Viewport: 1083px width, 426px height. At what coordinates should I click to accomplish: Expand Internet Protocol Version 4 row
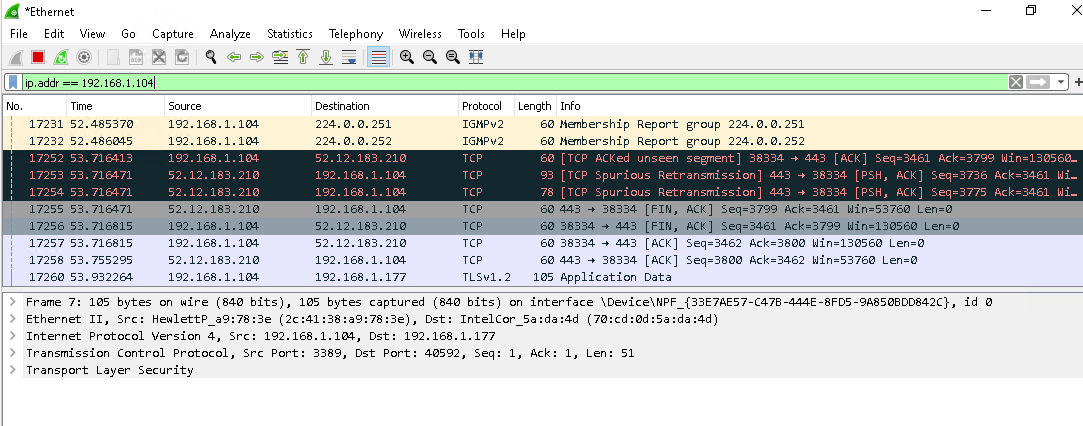(x=12, y=336)
